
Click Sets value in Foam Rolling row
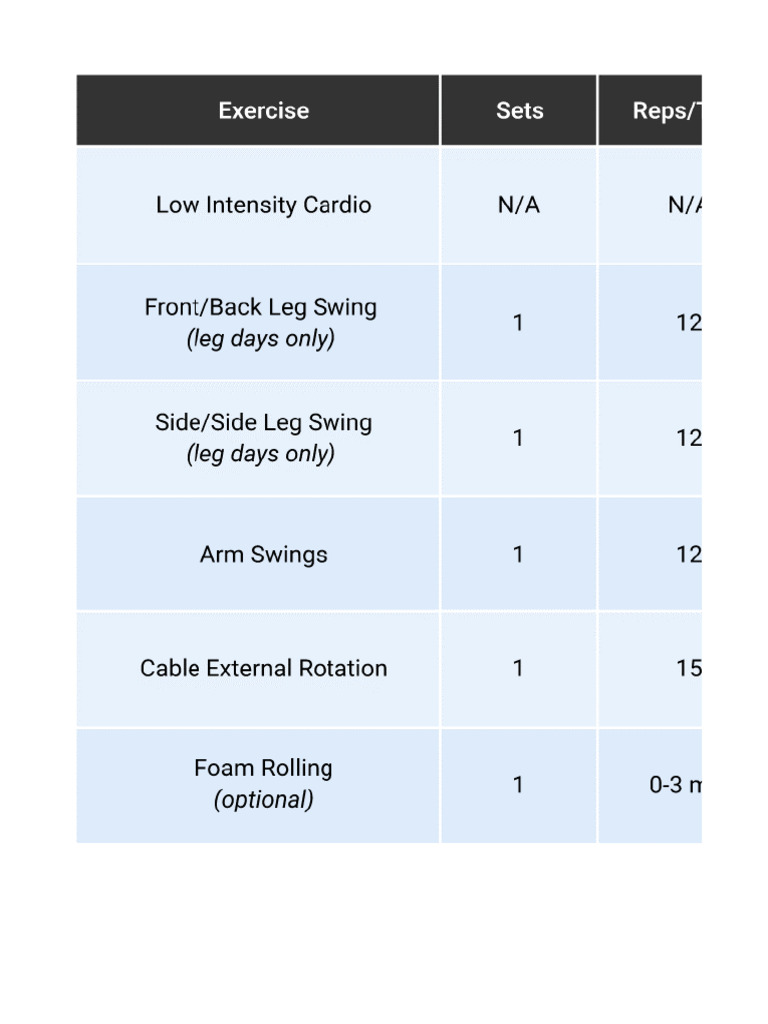coord(518,785)
